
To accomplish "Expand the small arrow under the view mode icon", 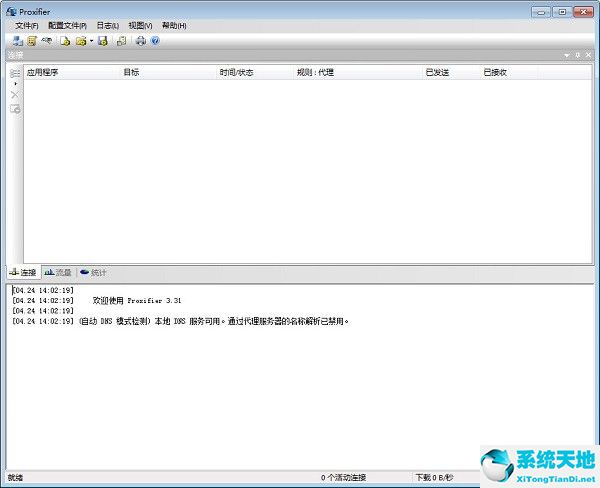I will click(x=15, y=83).
